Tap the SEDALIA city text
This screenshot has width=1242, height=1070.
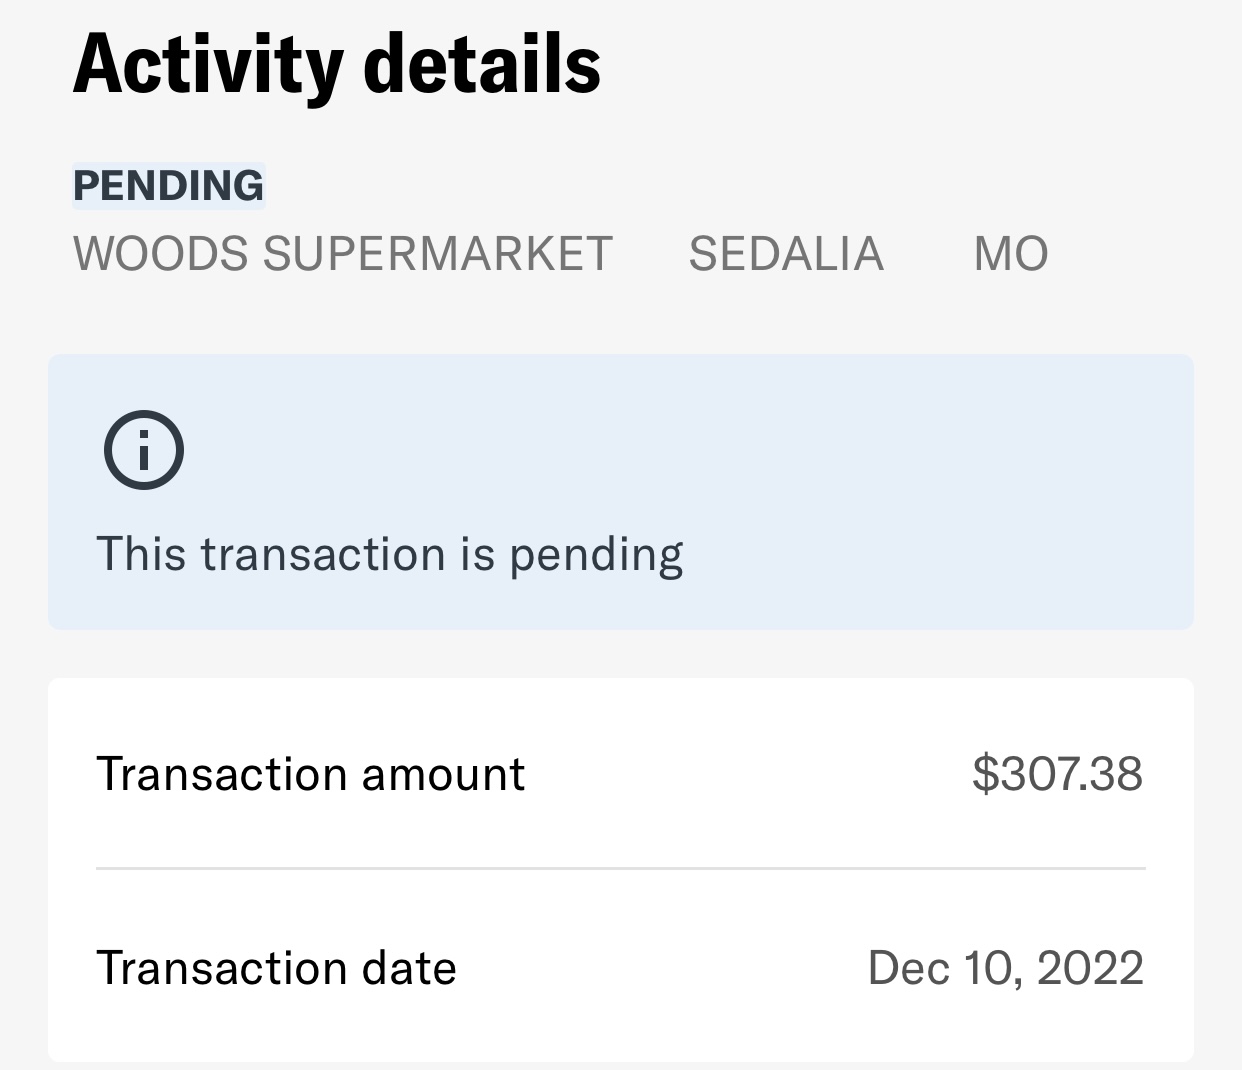point(787,254)
